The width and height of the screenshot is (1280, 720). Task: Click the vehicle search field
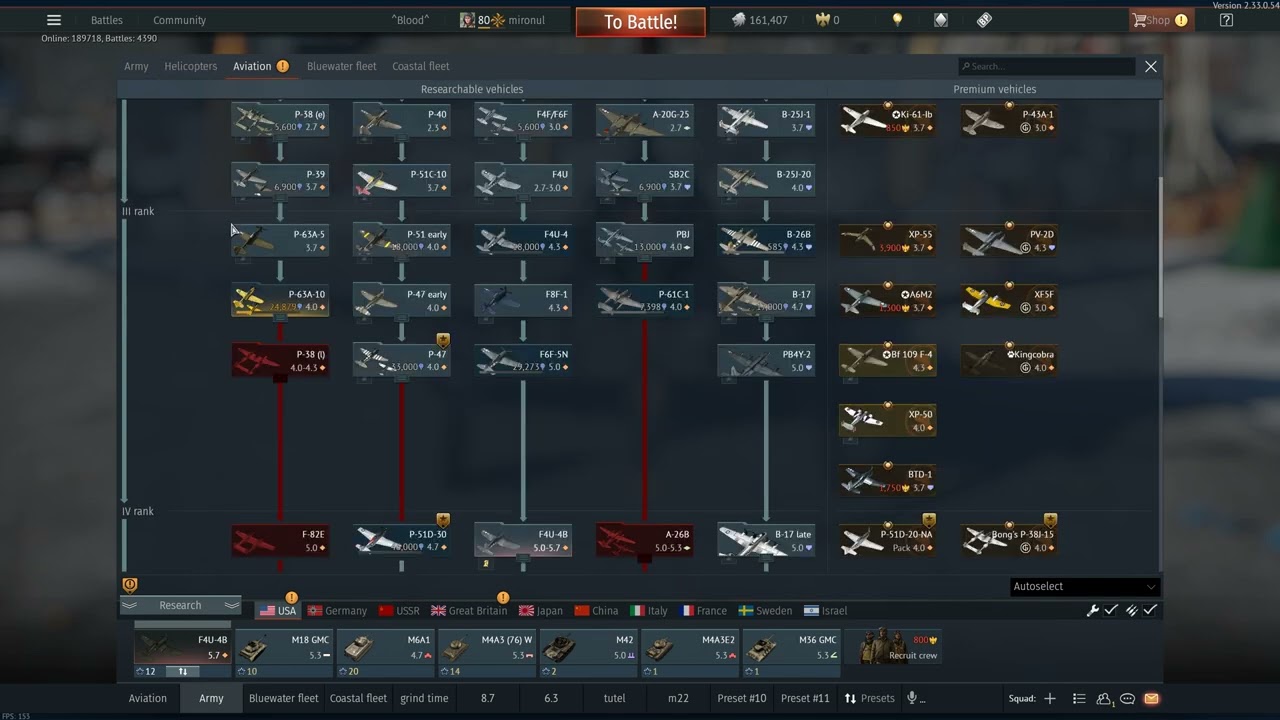[1046, 66]
